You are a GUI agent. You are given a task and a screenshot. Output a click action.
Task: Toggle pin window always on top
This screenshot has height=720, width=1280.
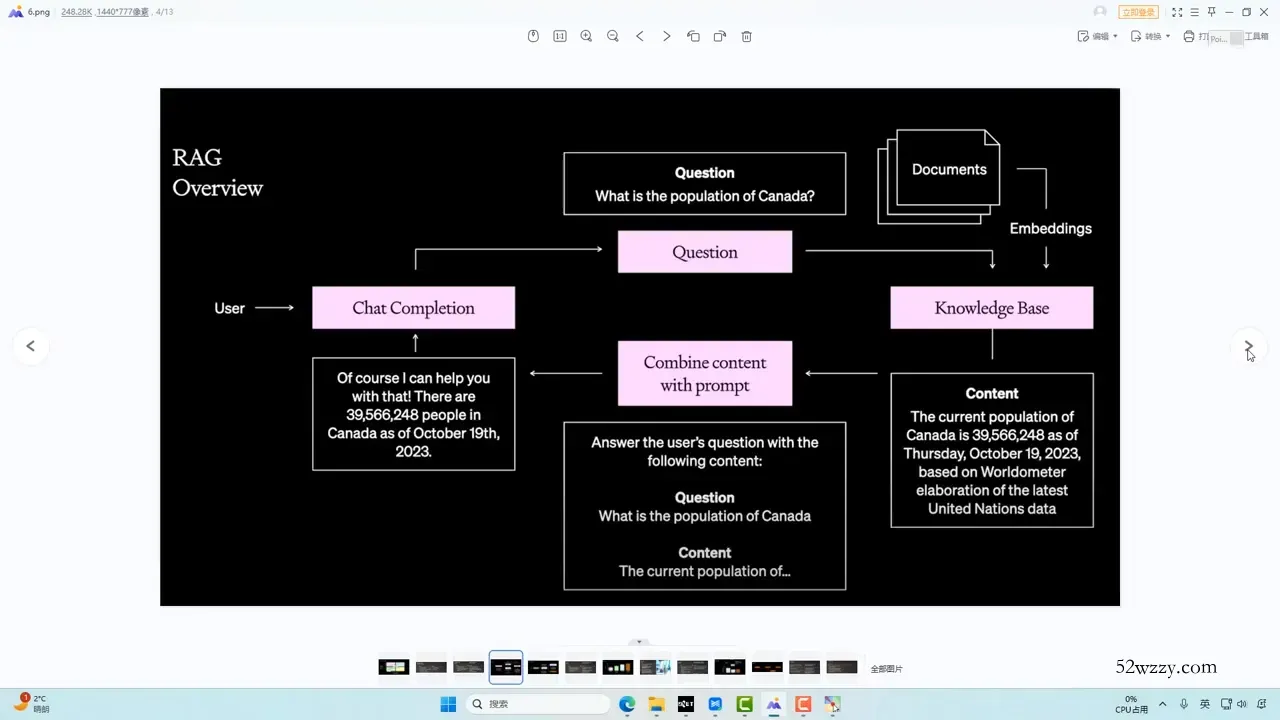tap(1211, 12)
